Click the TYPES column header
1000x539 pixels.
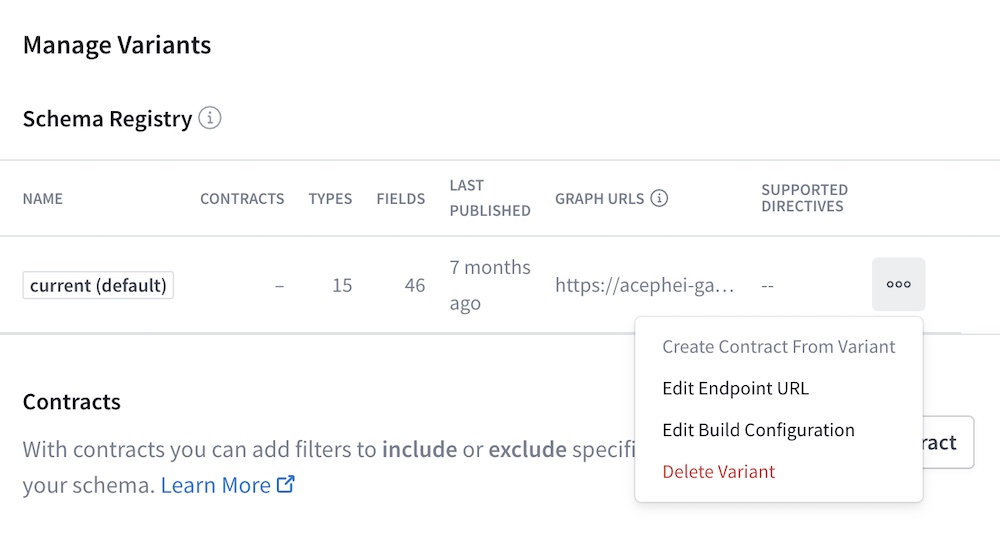(x=330, y=198)
